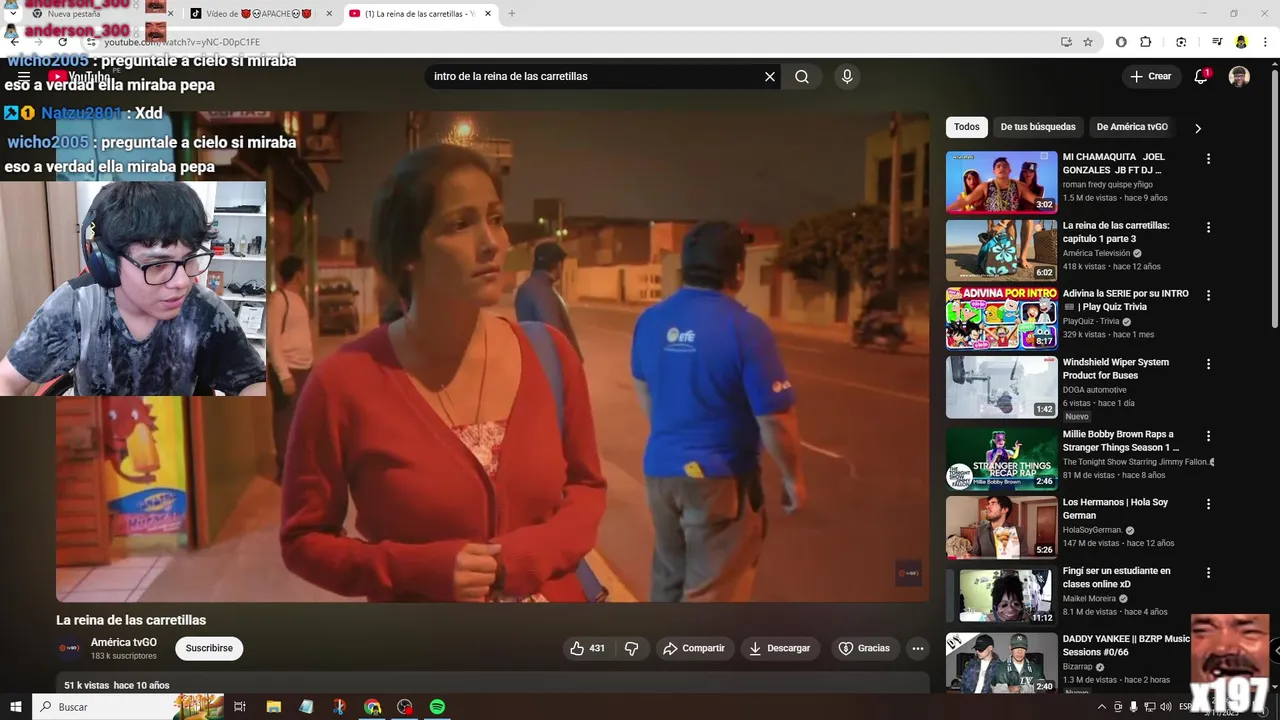Open options for Hola Soy German video
1280x720 pixels.
[1208, 505]
